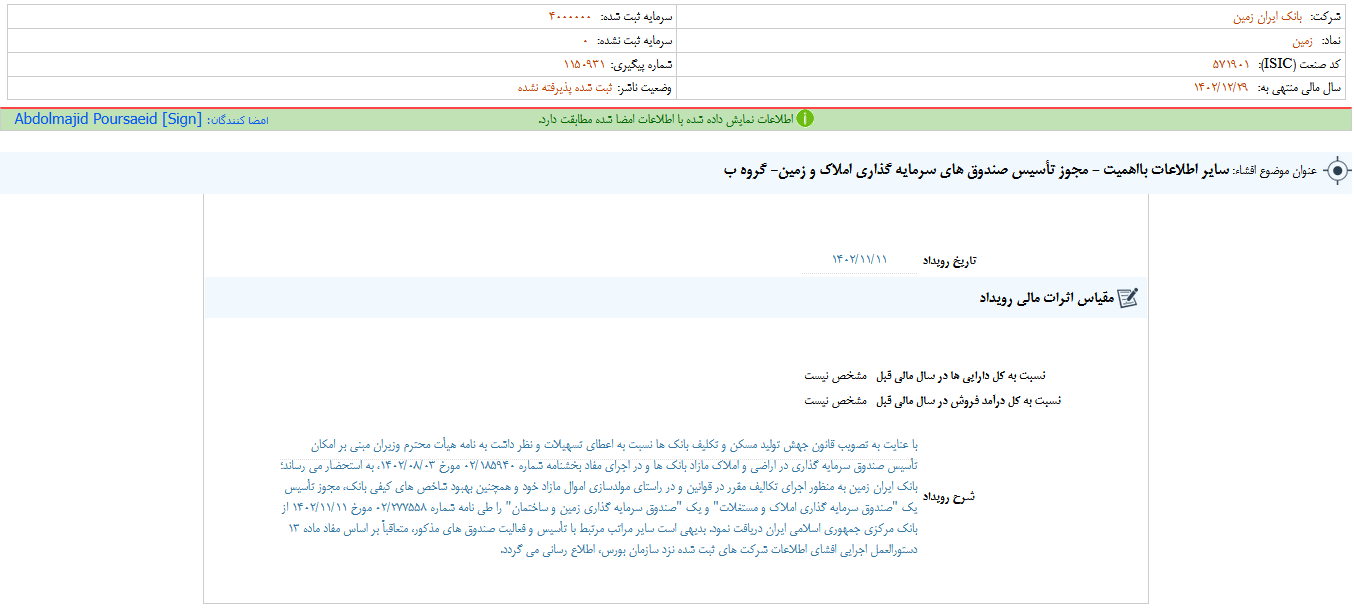Image resolution: width=1354 pixels, height=609 pixels.
Task: Click the ISIC industry code value
Action: point(1231,64)
